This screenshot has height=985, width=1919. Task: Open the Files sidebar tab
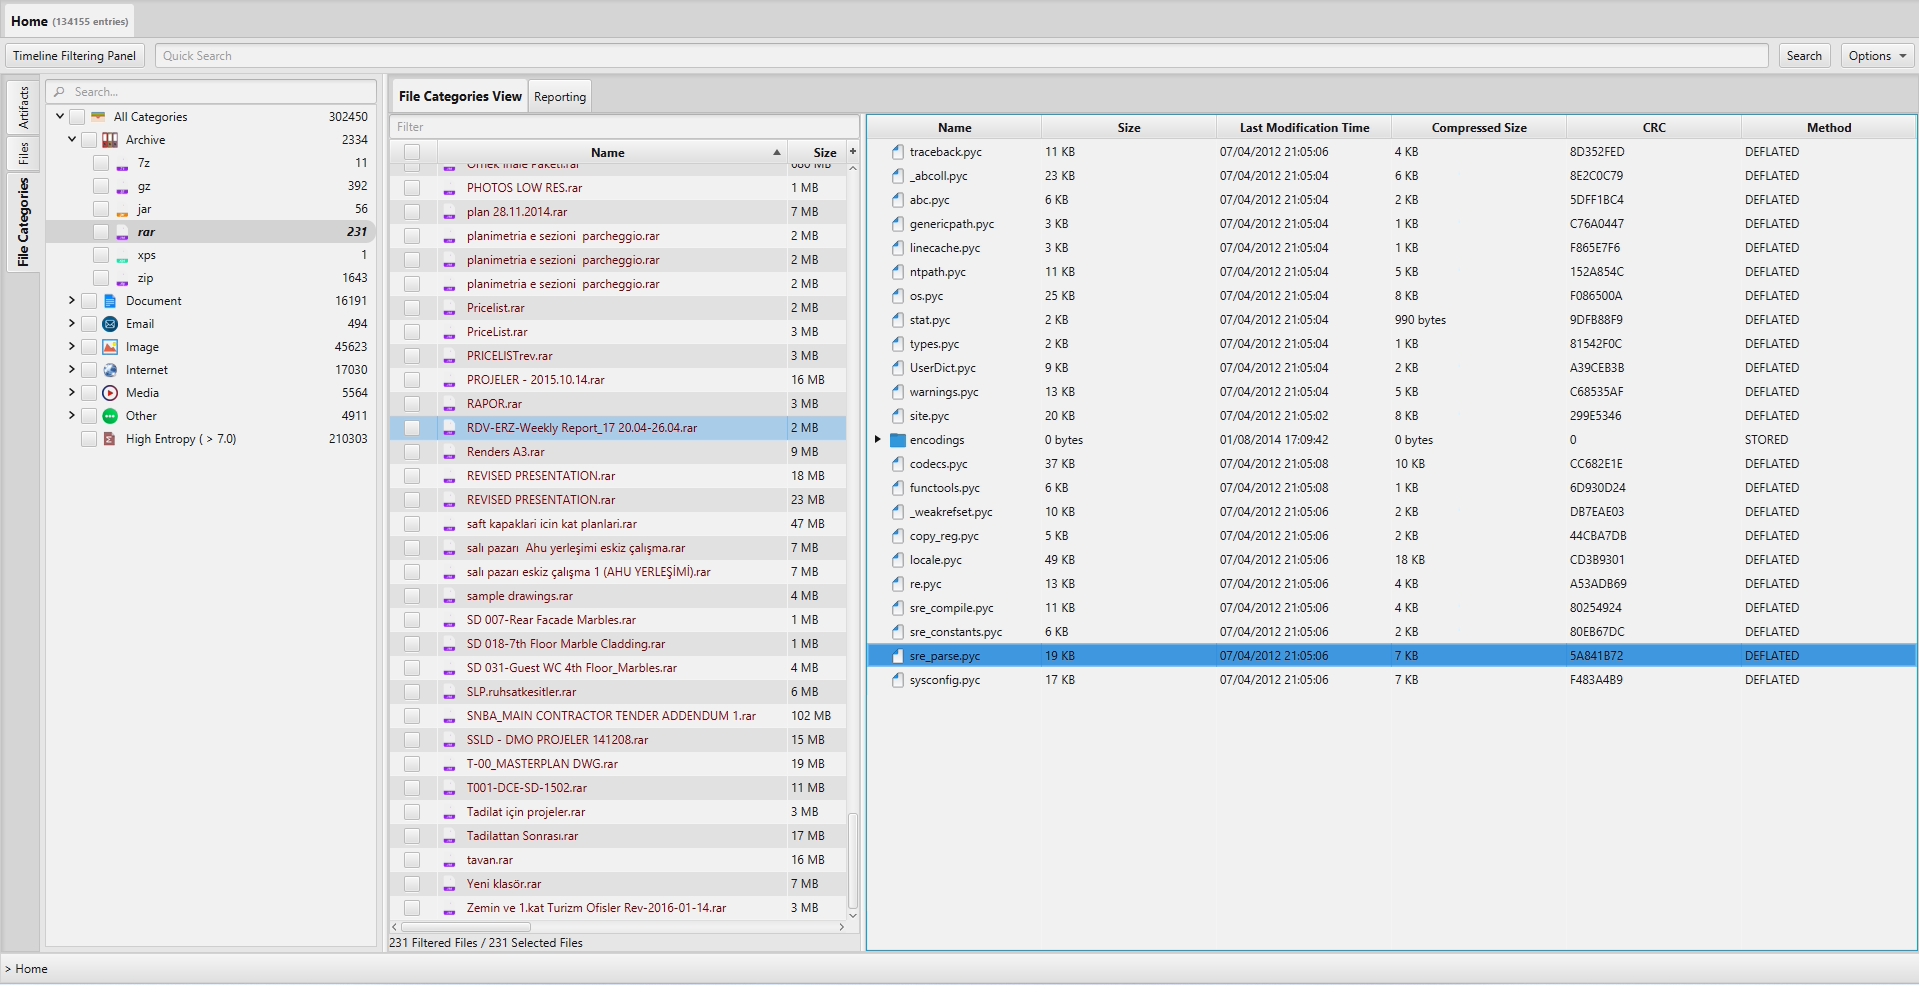tap(22, 154)
